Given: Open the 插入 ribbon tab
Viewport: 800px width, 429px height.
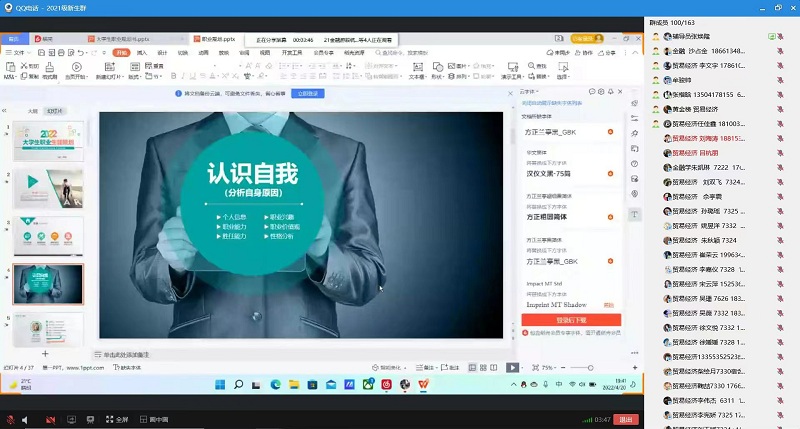Looking at the screenshot, I should [x=141, y=52].
